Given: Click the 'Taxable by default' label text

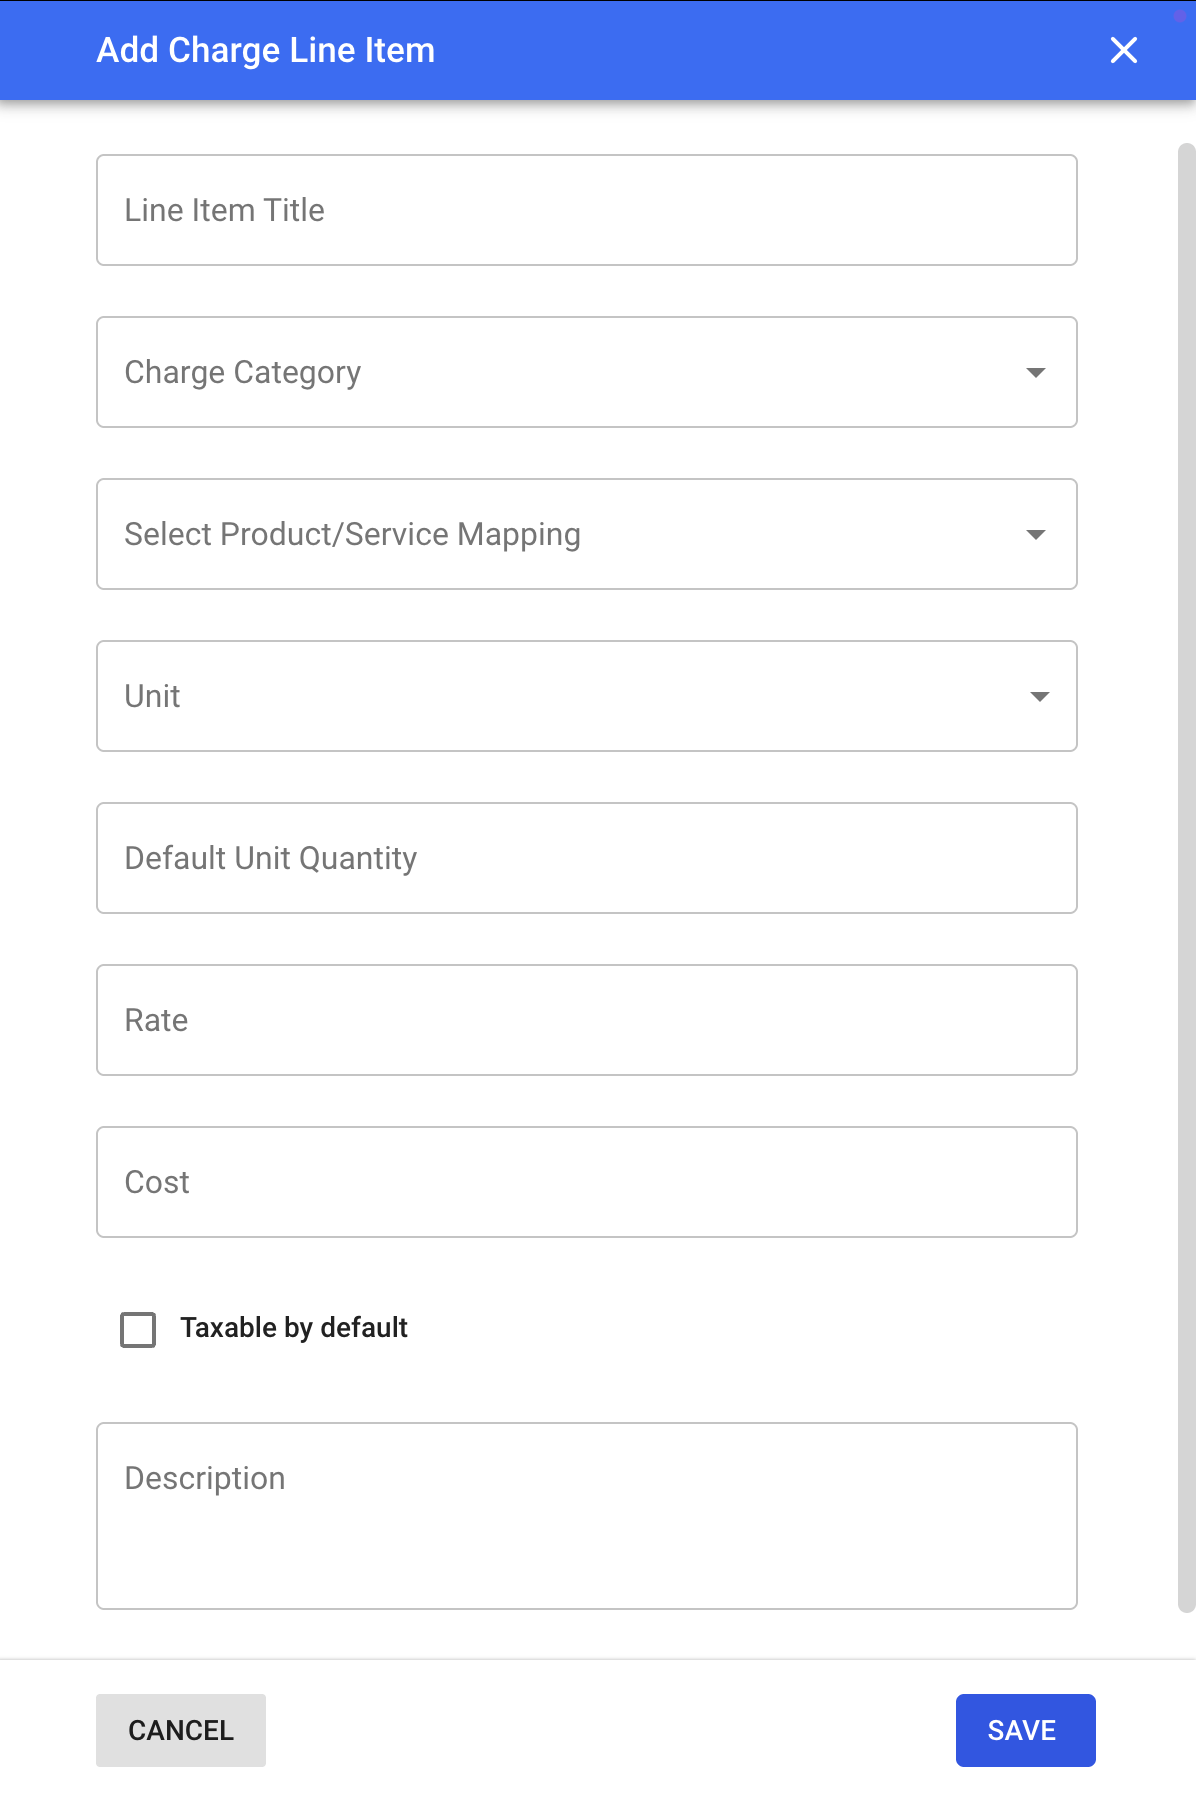Looking at the screenshot, I should tap(294, 1328).
